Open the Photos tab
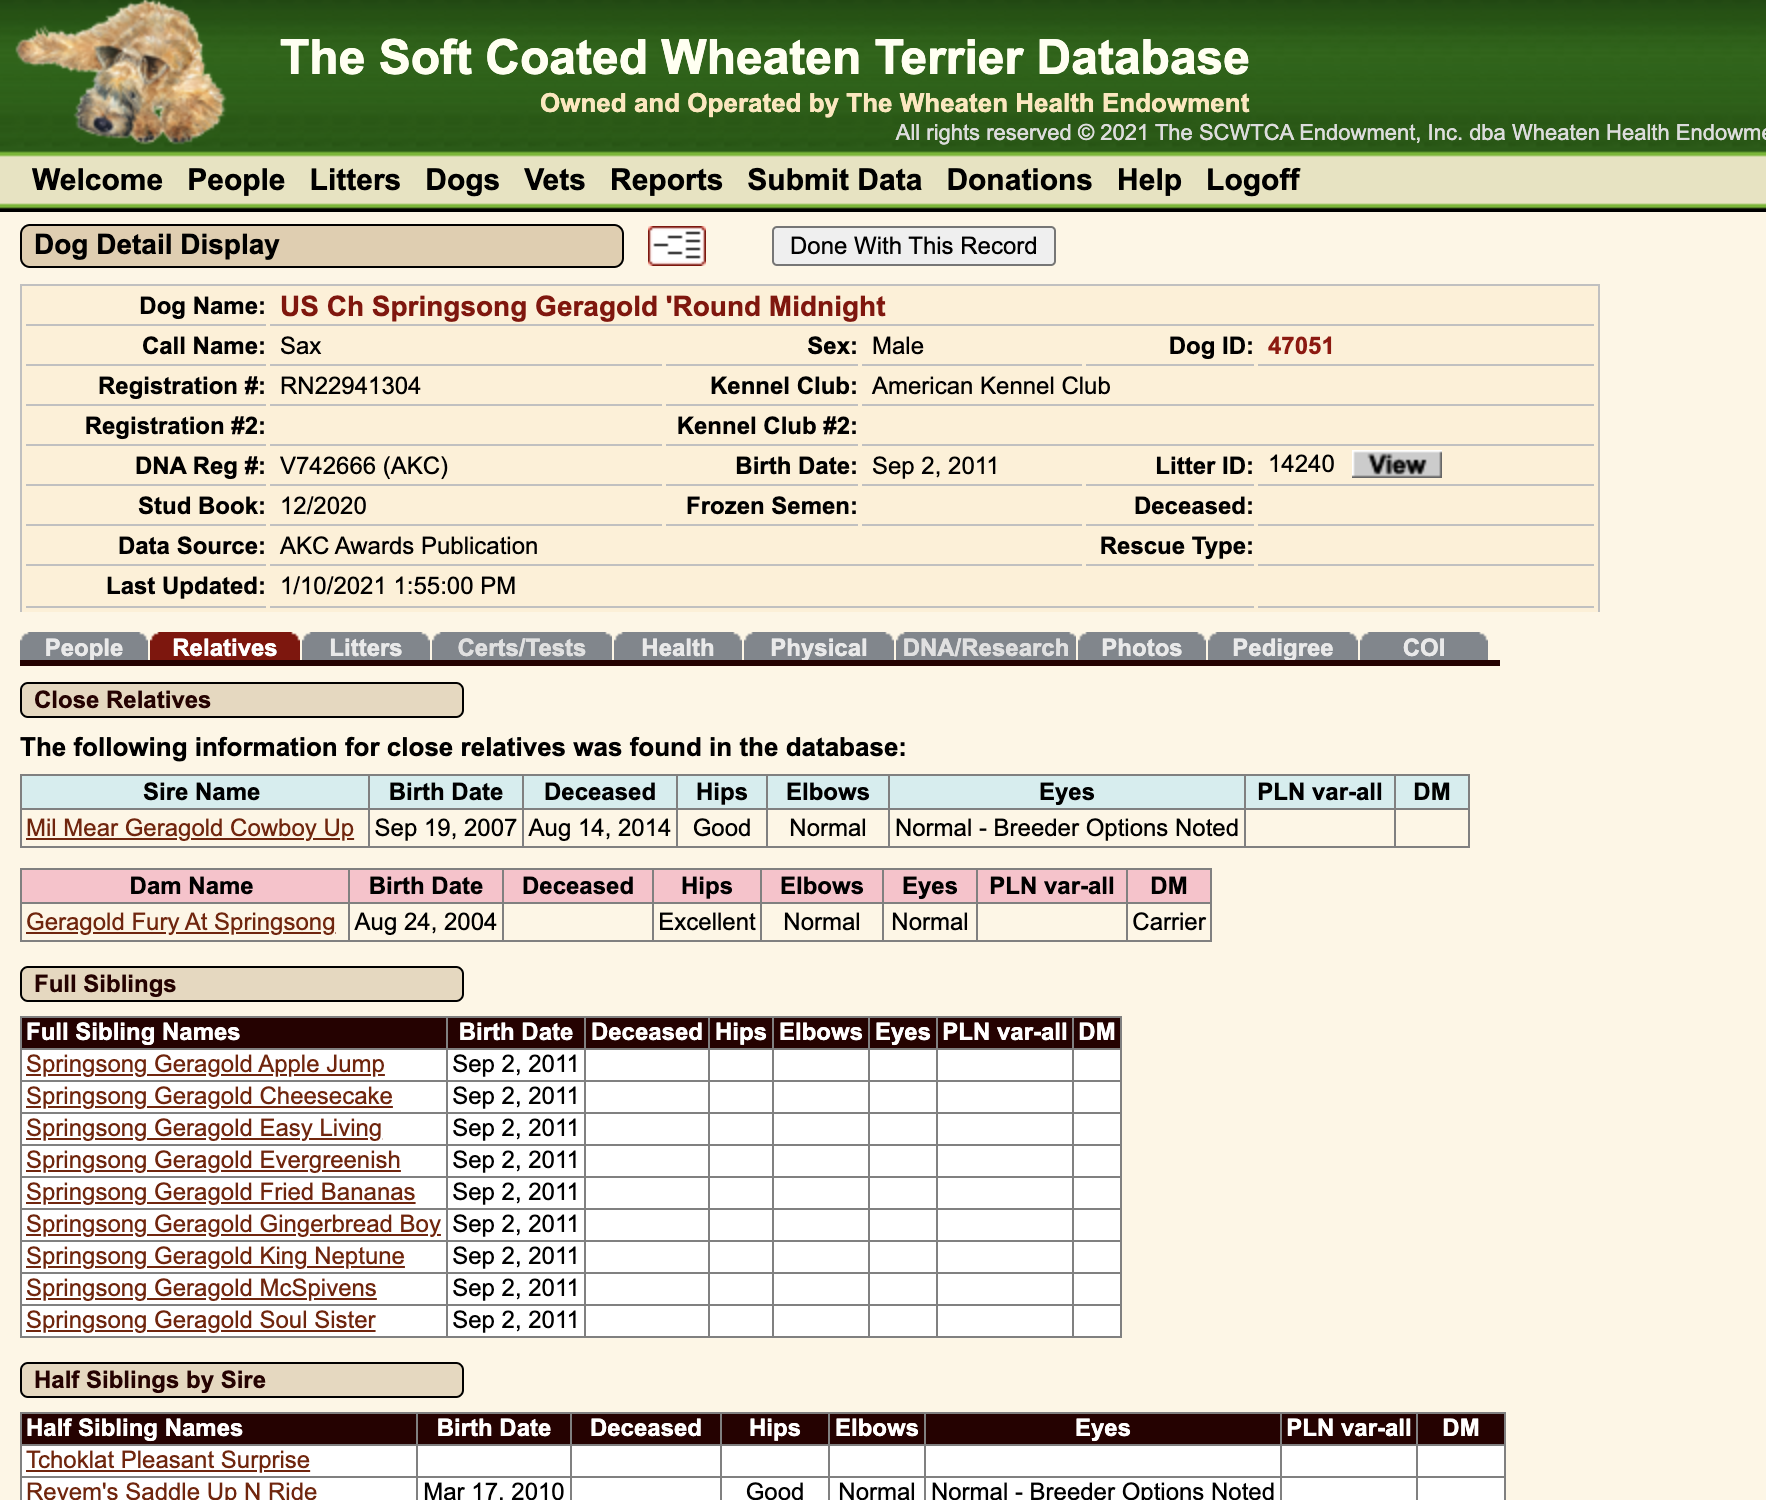This screenshot has width=1766, height=1500. click(1142, 647)
